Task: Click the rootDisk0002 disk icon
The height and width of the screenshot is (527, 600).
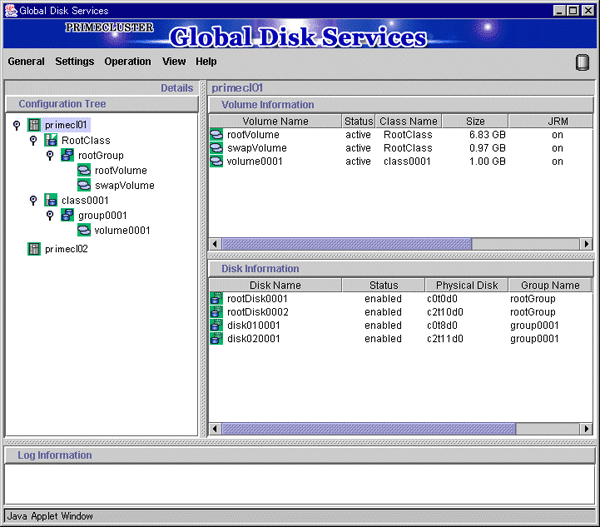Action: 216,312
